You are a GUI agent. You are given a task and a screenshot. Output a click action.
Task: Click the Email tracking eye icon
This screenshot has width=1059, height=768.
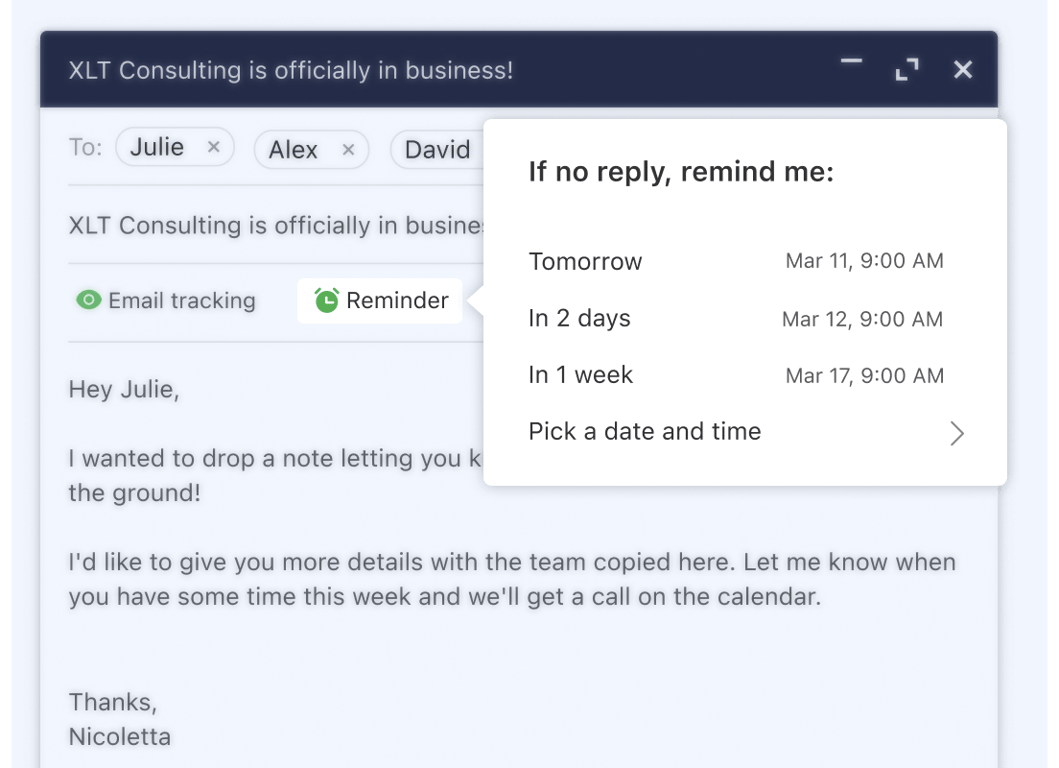point(89,300)
